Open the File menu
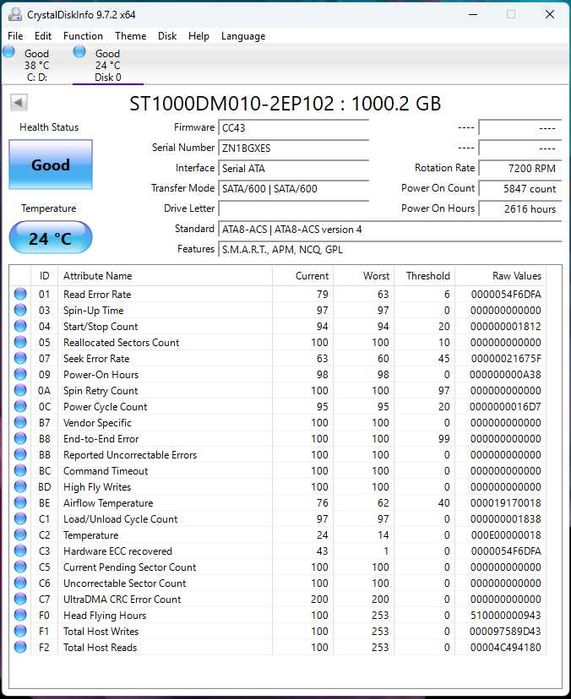Image resolution: width=571 pixels, height=699 pixels. tap(15, 36)
